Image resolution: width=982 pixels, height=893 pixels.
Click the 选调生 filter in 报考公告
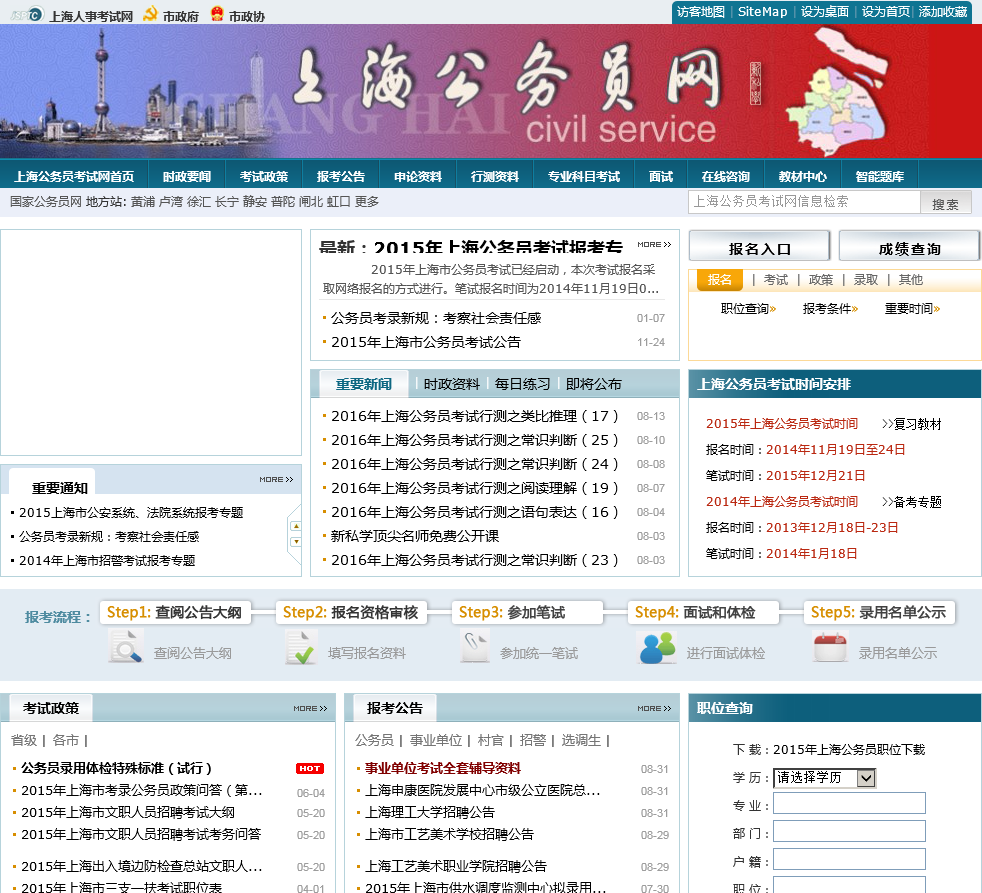coord(581,740)
